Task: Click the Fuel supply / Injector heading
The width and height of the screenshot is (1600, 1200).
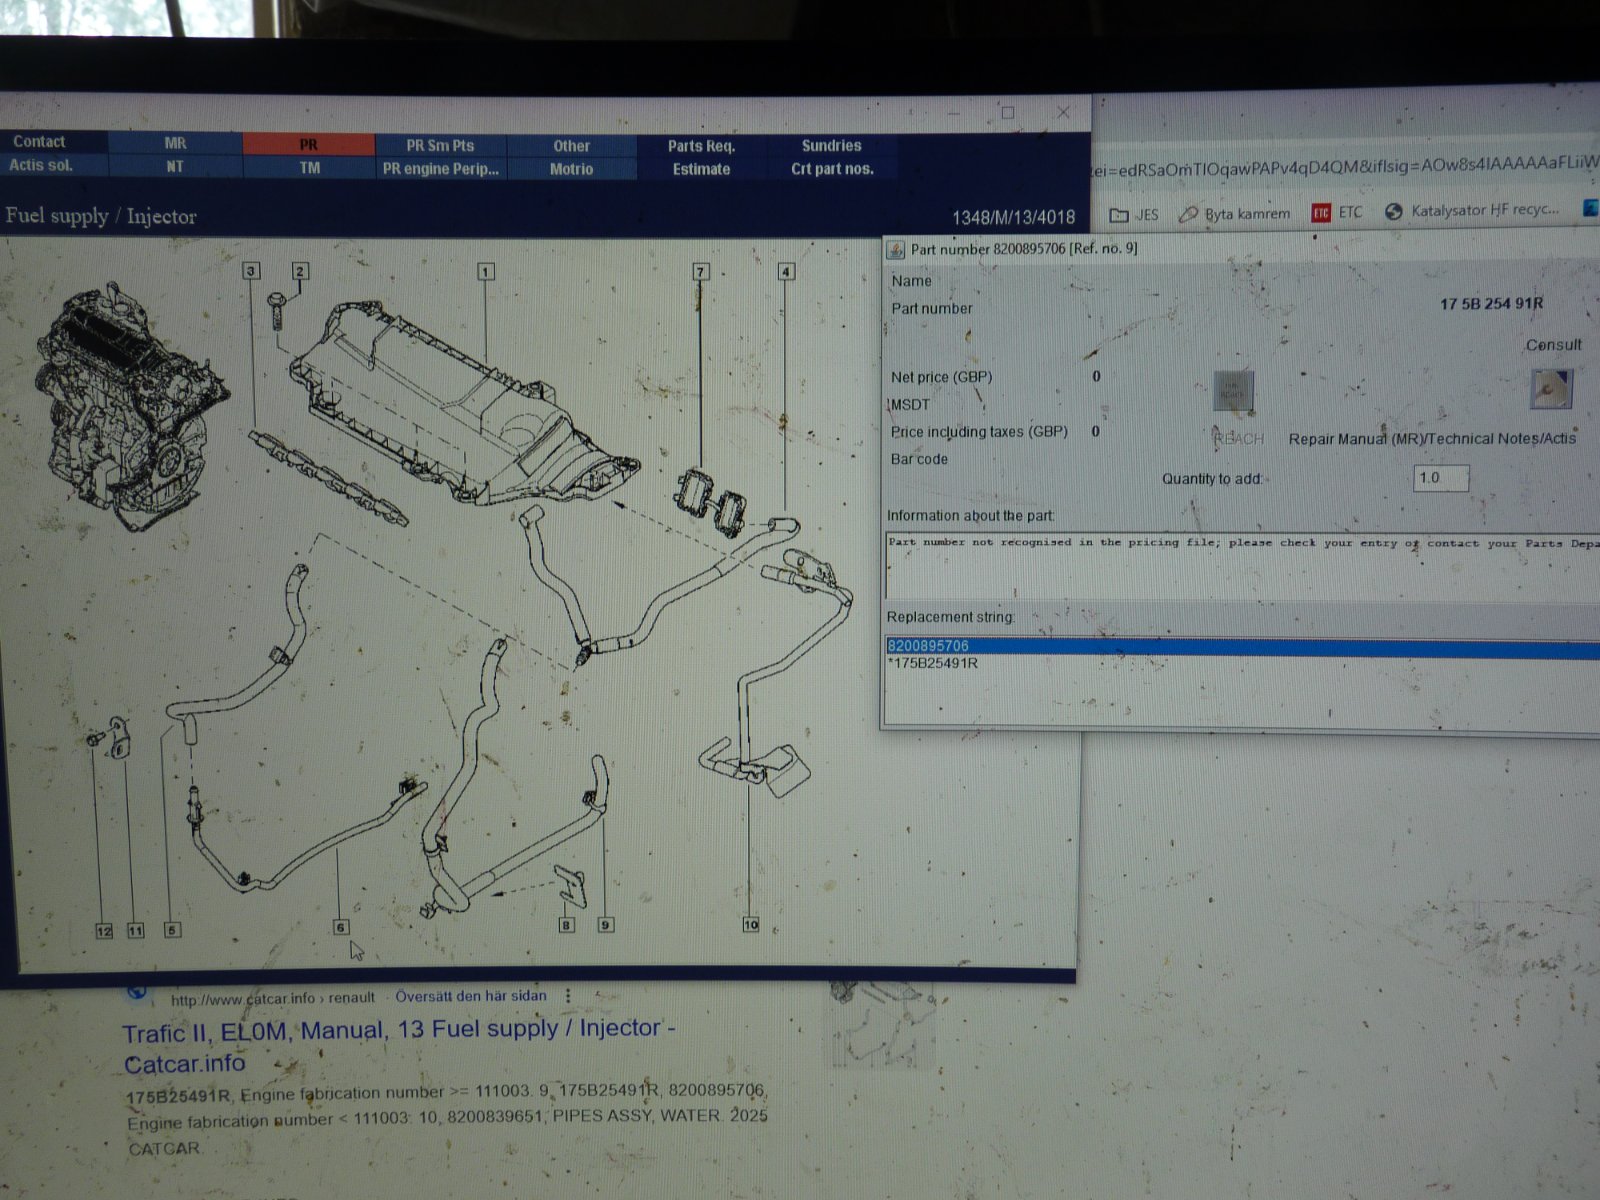Action: (x=100, y=216)
